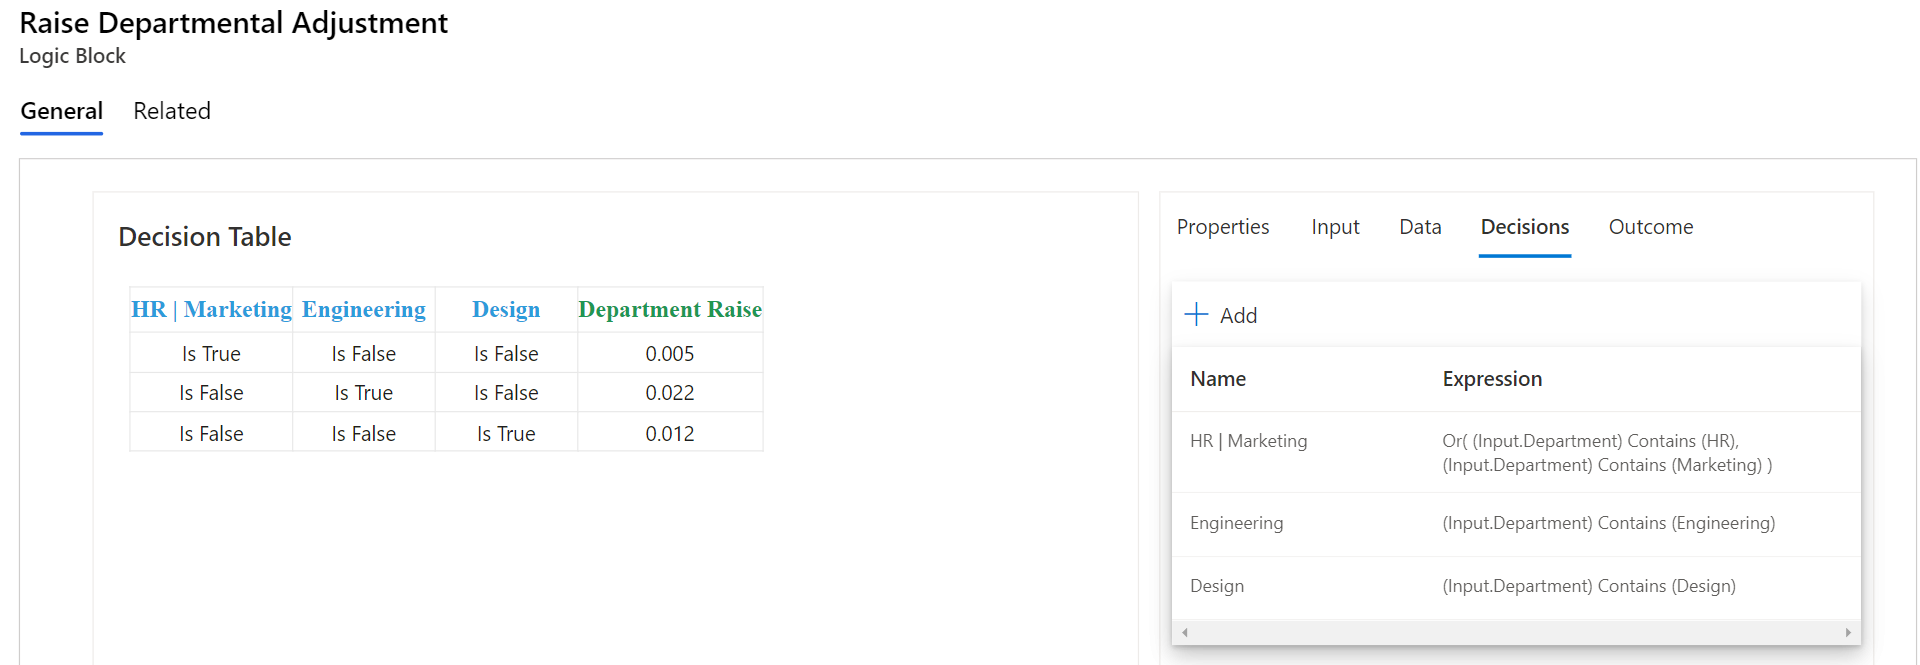This screenshot has height=665, width=1920.
Task: Open the Properties tab
Action: 1222,227
